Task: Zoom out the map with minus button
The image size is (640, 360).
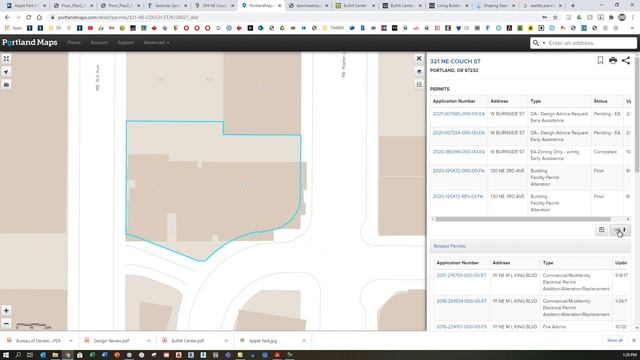Action: click(x=6, y=323)
